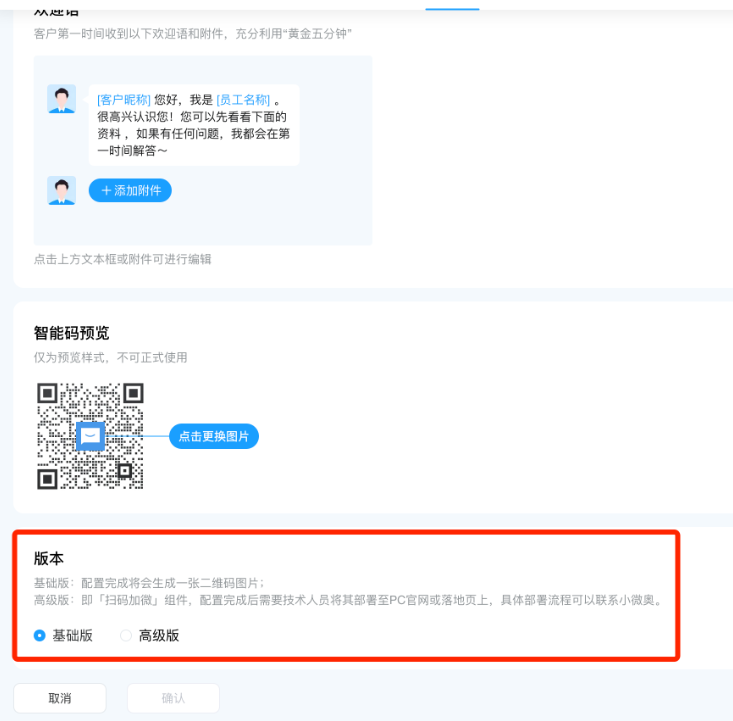733x721 pixels.
Task: Click the avatar icon next to 添加附件
Action: [x=61, y=190]
